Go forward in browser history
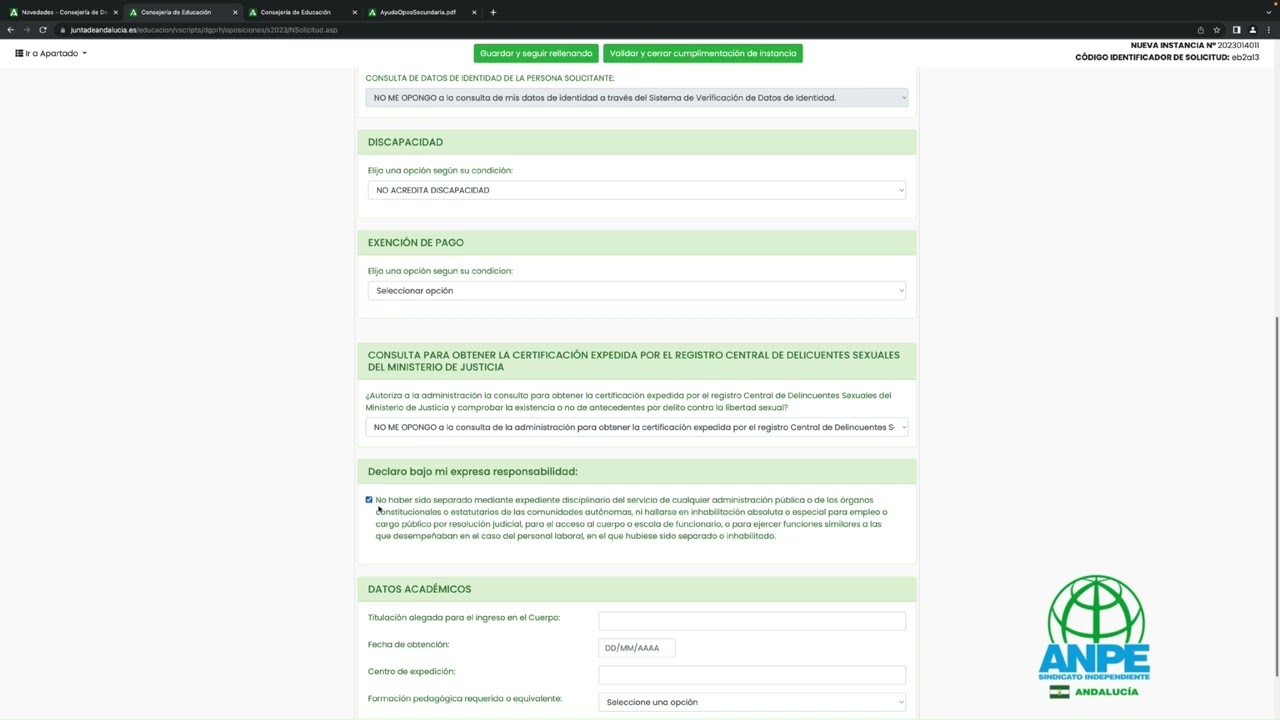Image resolution: width=1280 pixels, height=720 pixels. [x=26, y=30]
